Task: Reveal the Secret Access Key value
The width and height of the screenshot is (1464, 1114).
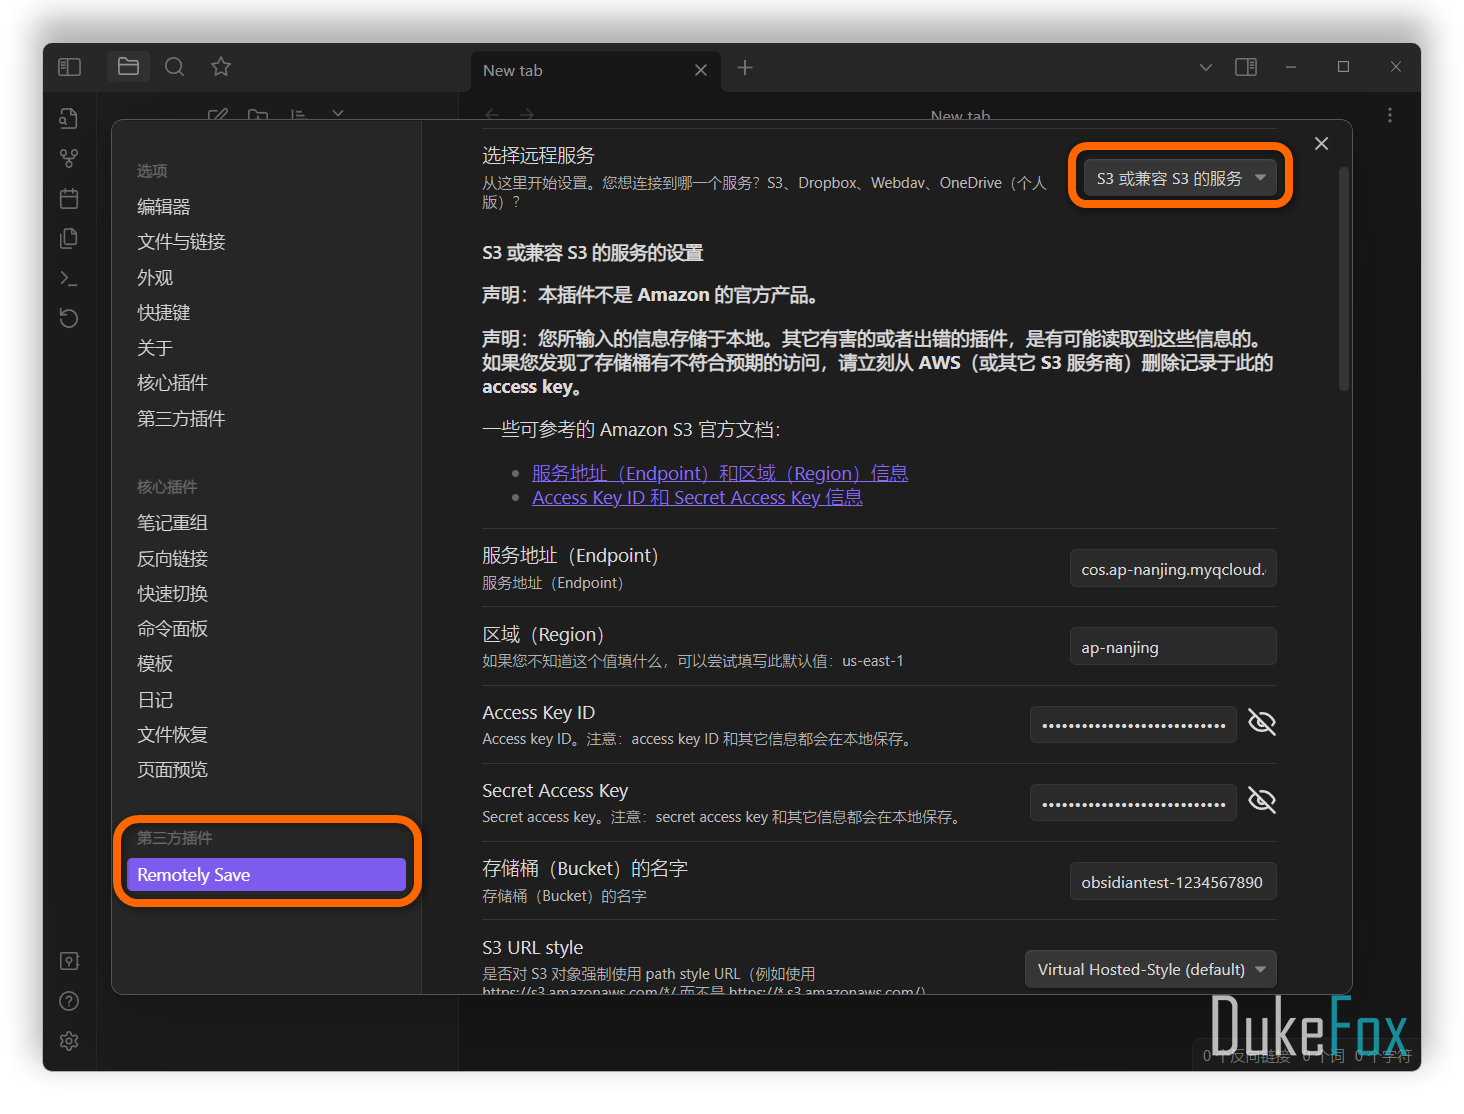Action: coord(1261,801)
